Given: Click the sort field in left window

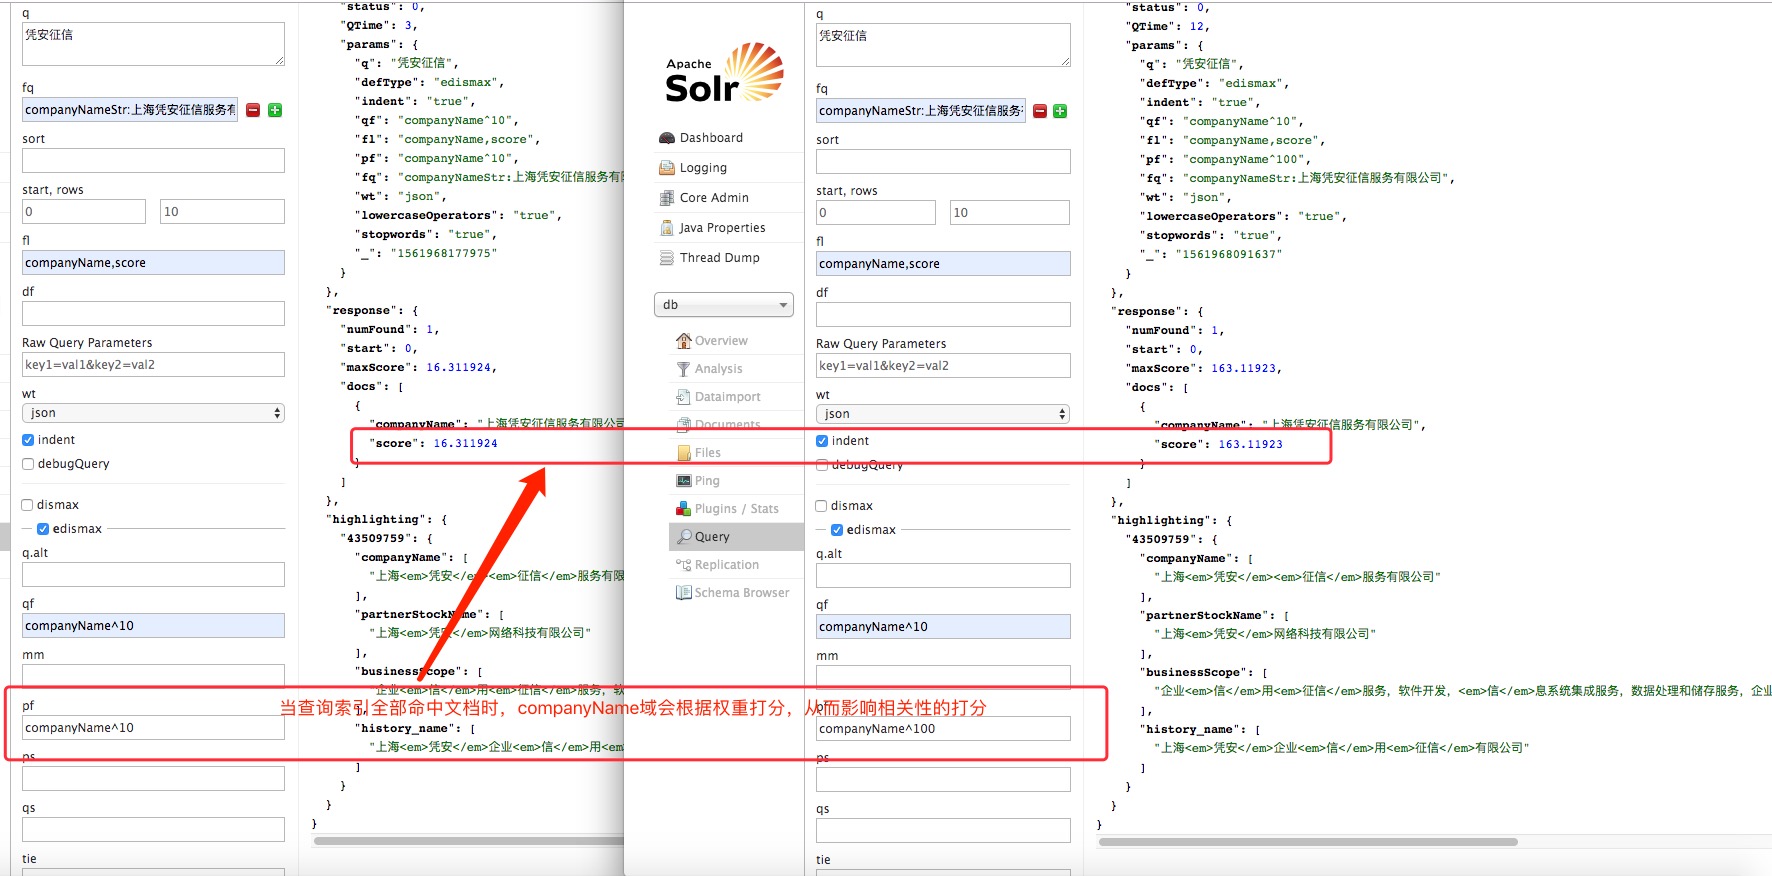Looking at the screenshot, I should tap(153, 161).
